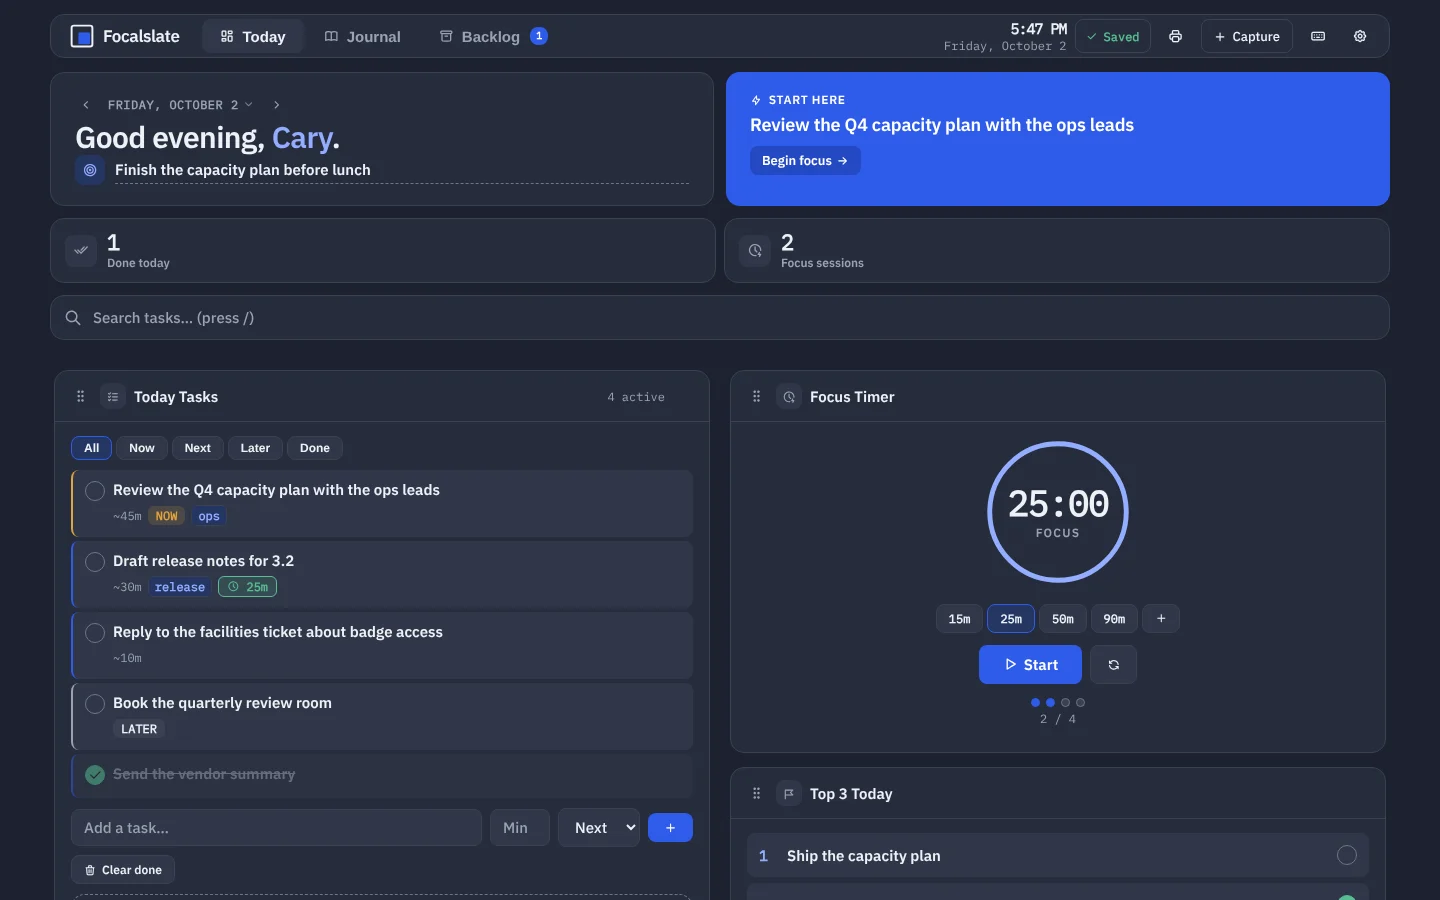Click Begin focus button

click(805, 161)
